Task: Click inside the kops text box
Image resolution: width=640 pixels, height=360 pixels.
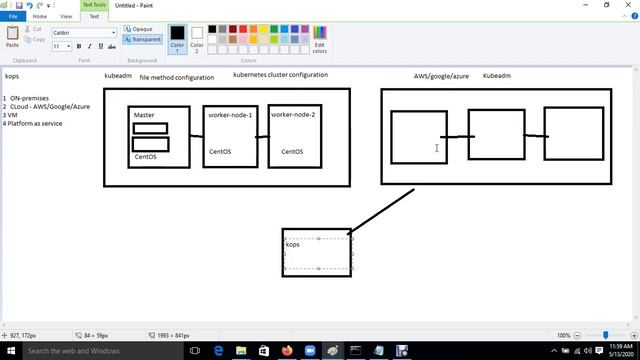Action: pos(318,253)
